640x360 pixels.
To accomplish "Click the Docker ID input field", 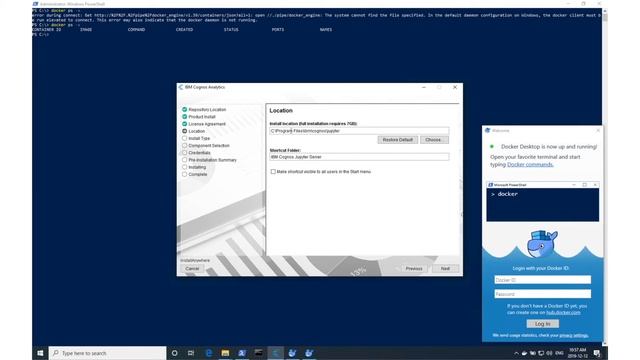I will coord(542,280).
